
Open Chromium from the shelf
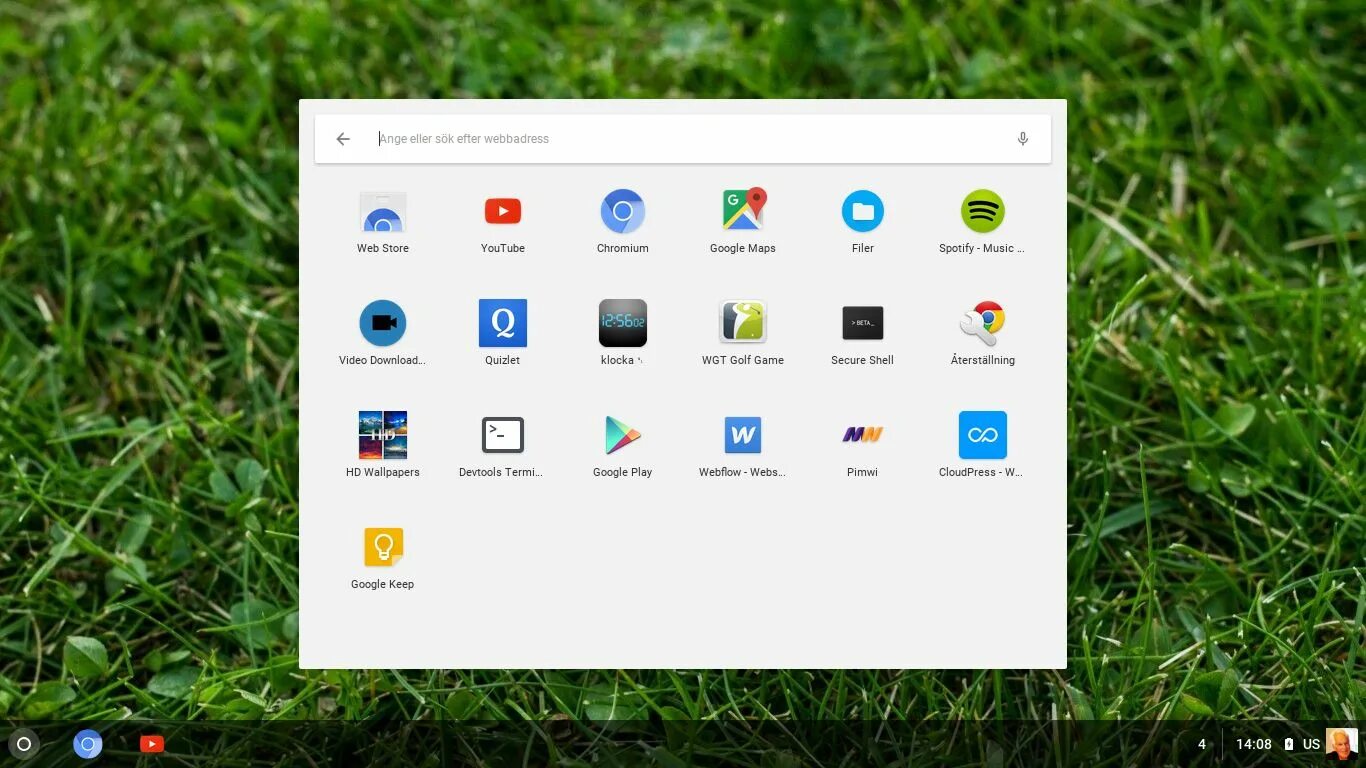pos(88,744)
